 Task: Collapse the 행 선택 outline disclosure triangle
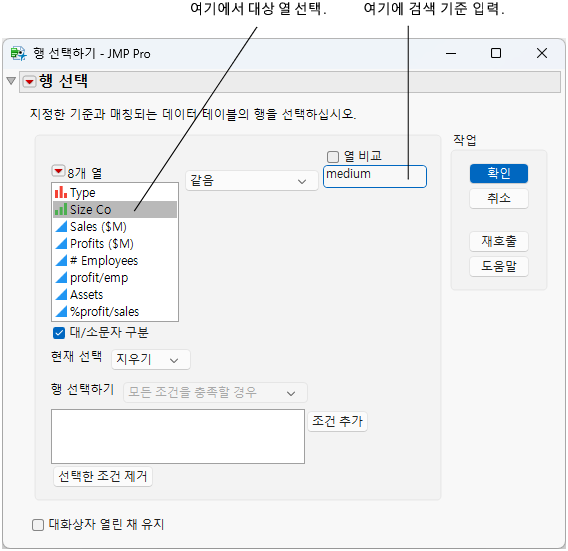pos(11,81)
